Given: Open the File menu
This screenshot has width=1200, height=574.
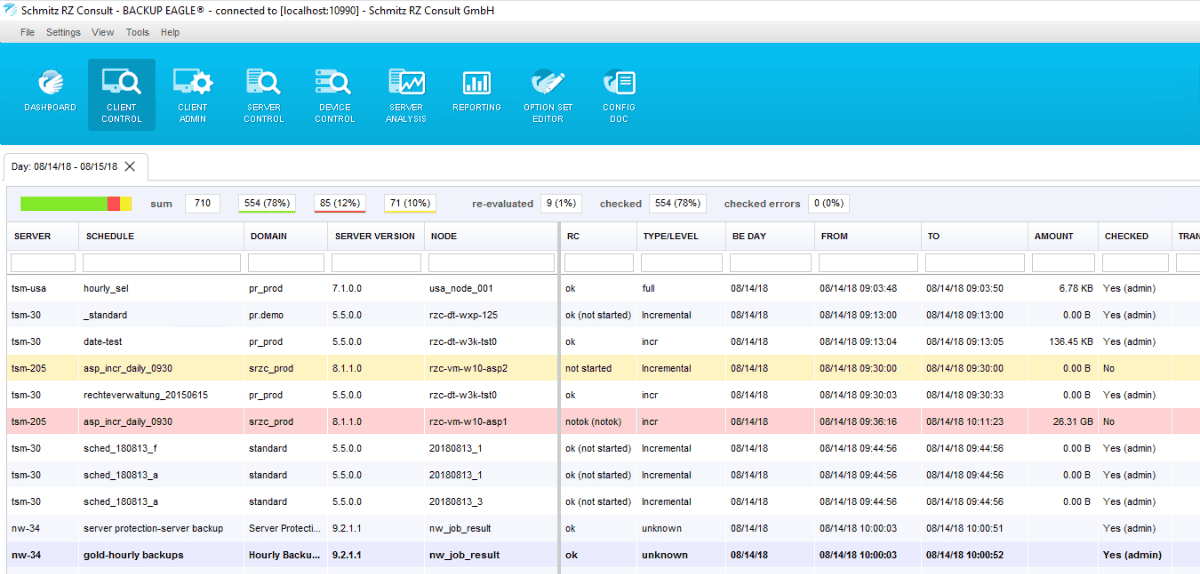Looking at the screenshot, I should pos(27,32).
